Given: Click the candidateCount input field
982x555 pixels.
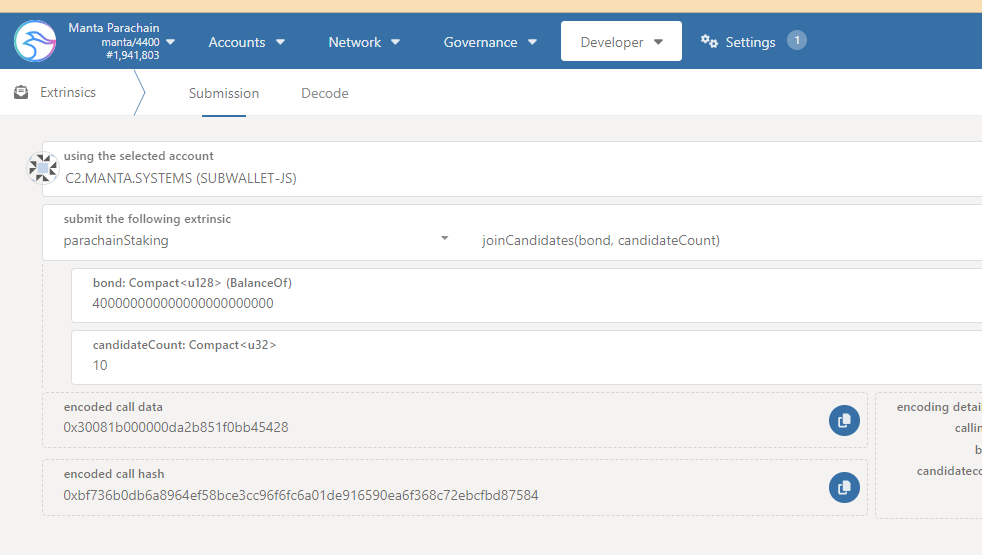Looking at the screenshot, I should click(527, 358).
